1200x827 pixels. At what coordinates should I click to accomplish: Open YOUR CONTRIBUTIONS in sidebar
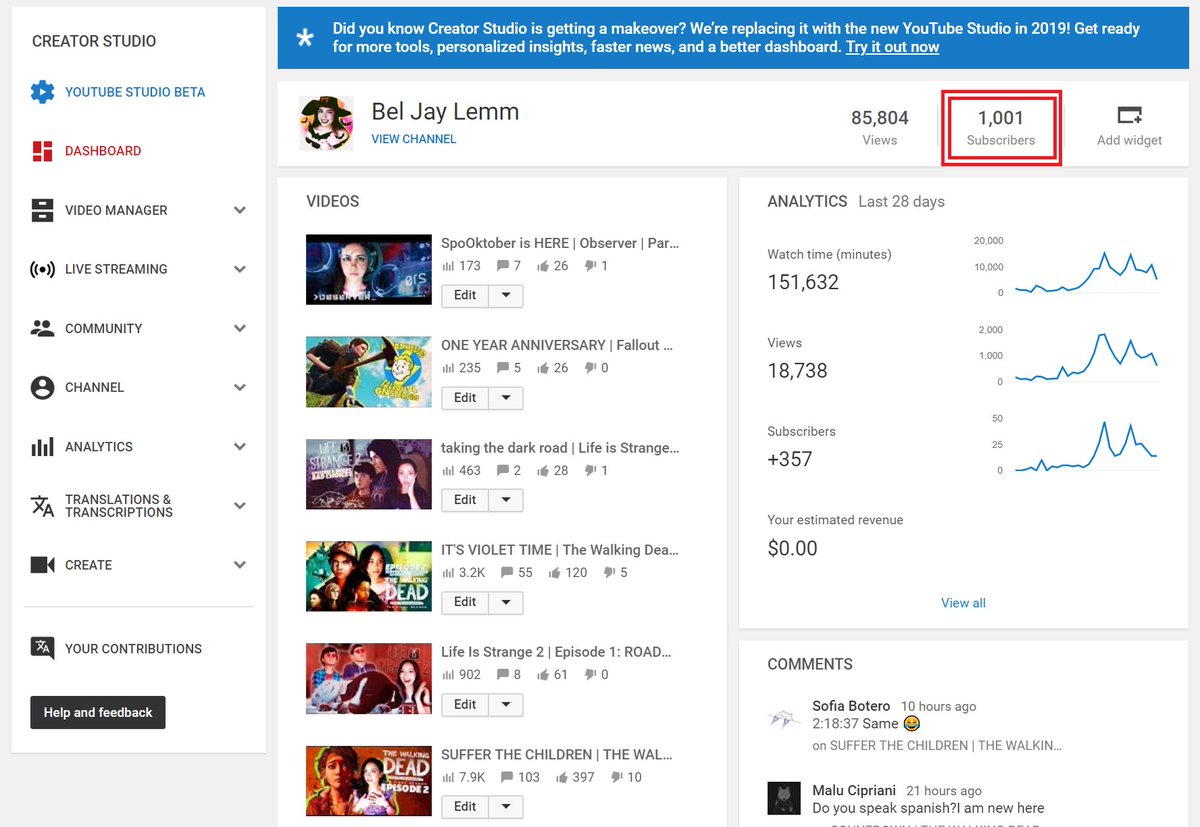[x=133, y=648]
